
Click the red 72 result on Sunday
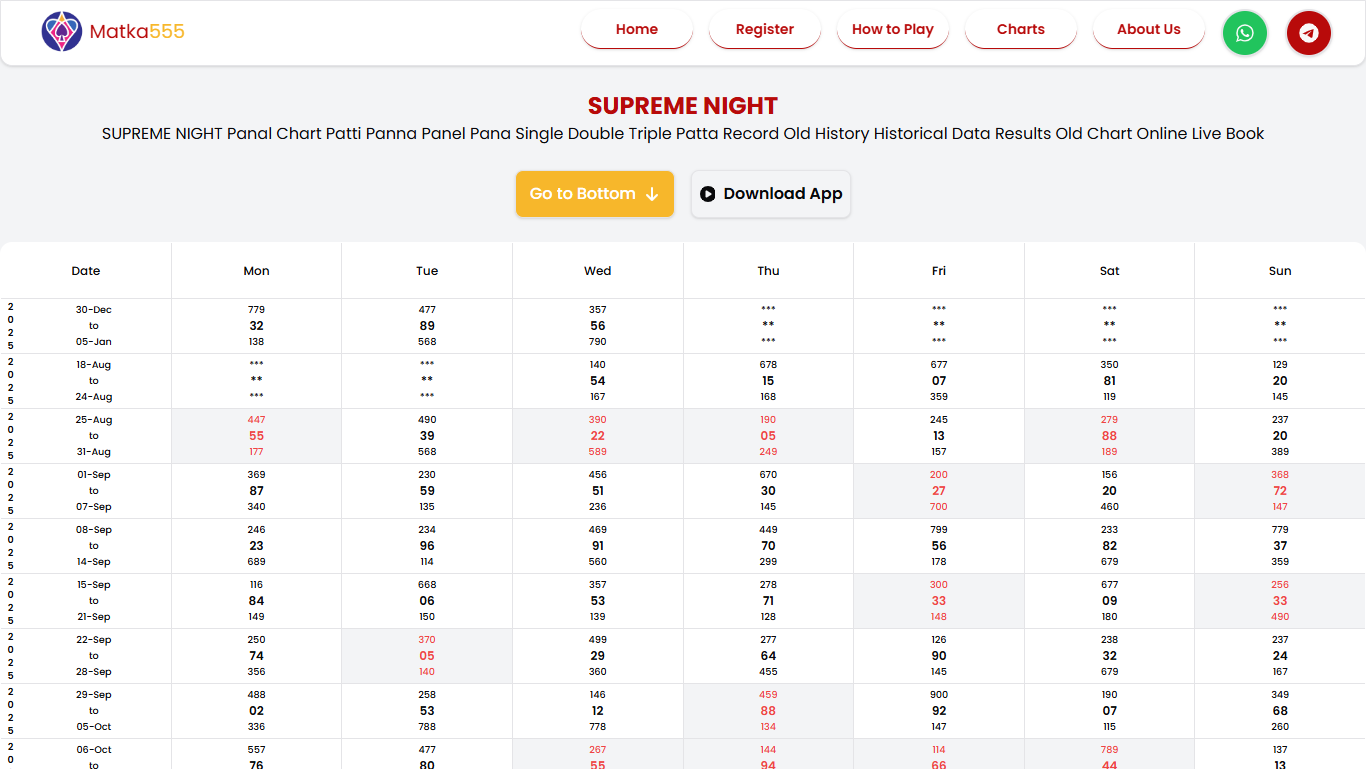click(x=1280, y=491)
